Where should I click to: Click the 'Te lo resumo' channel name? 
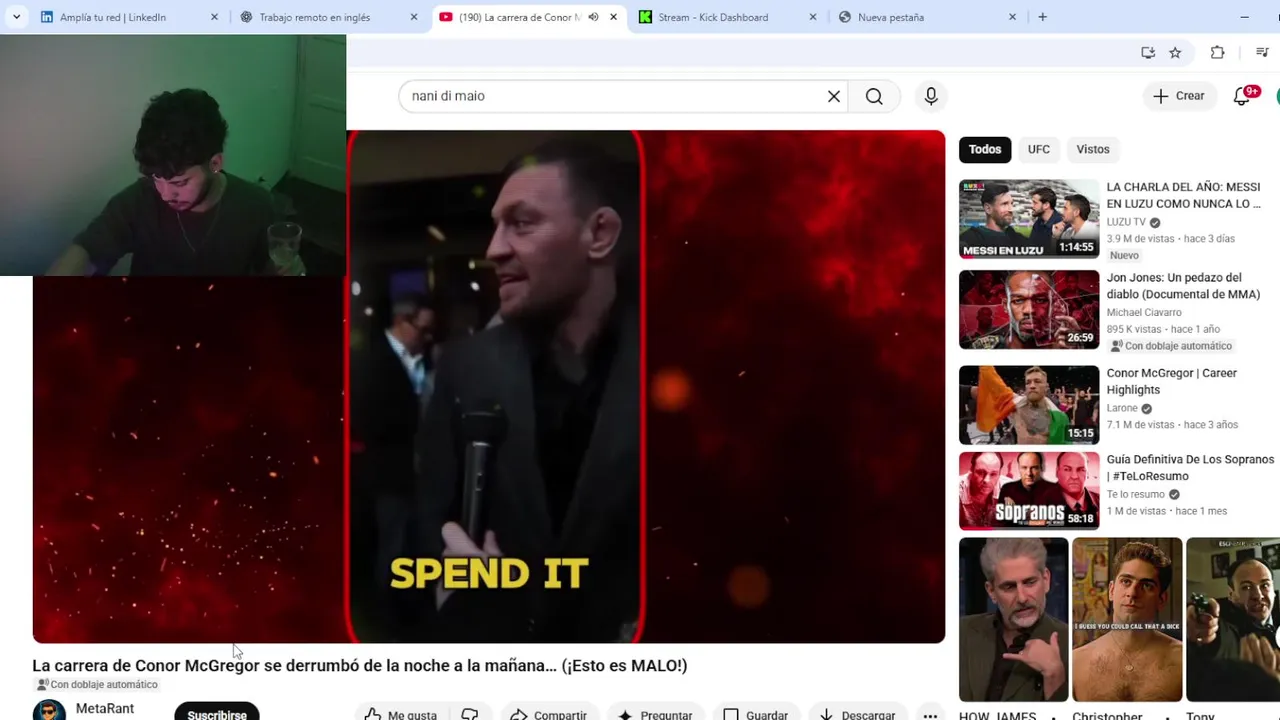(x=1135, y=494)
